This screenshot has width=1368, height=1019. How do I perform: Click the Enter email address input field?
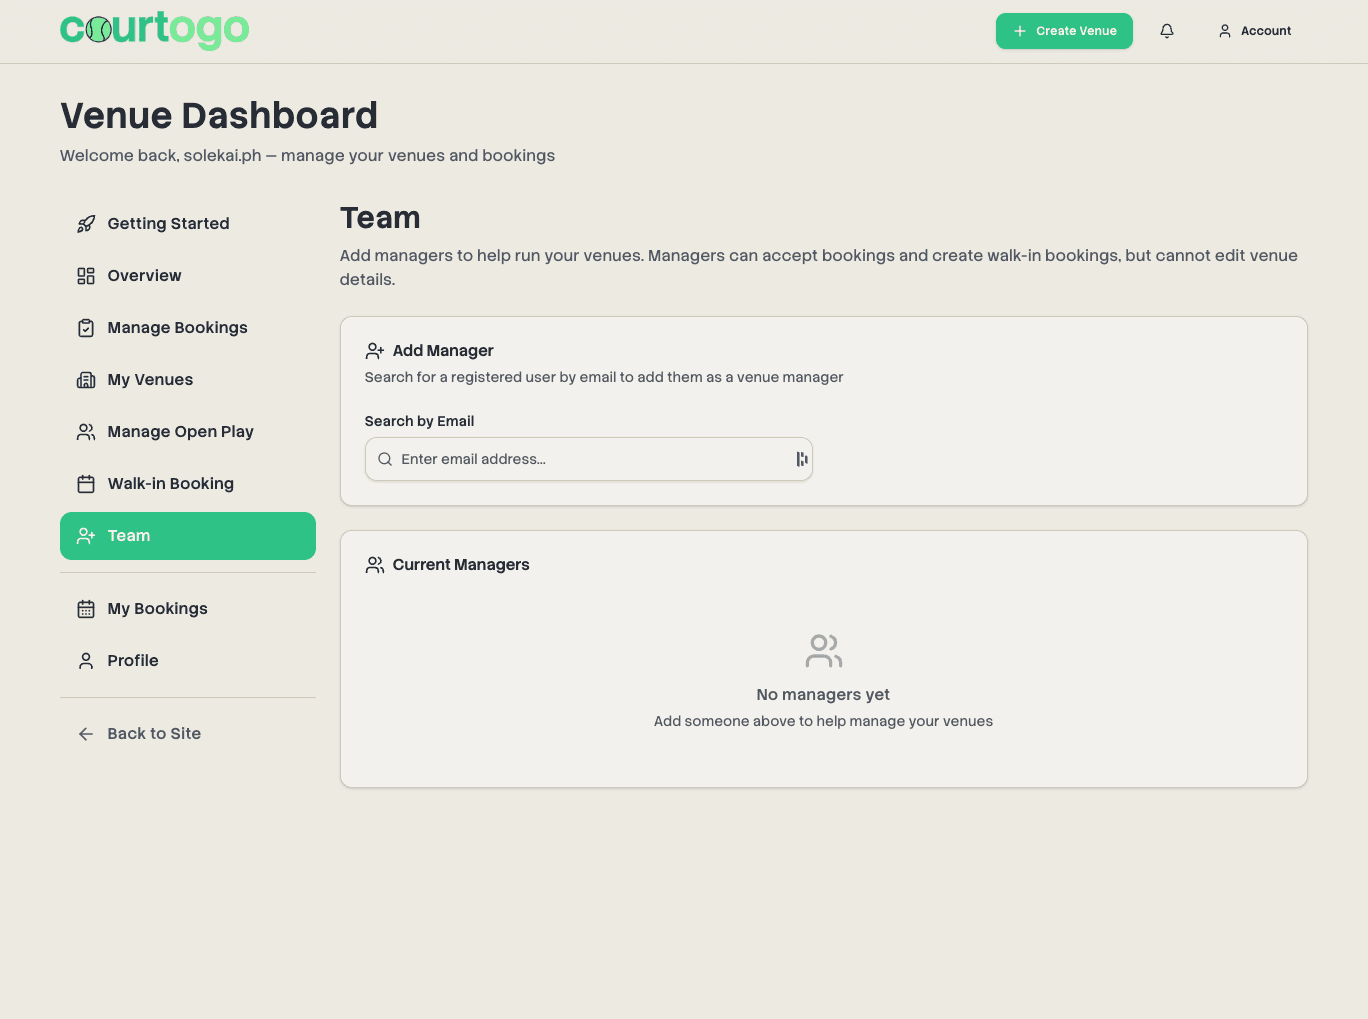tap(589, 459)
